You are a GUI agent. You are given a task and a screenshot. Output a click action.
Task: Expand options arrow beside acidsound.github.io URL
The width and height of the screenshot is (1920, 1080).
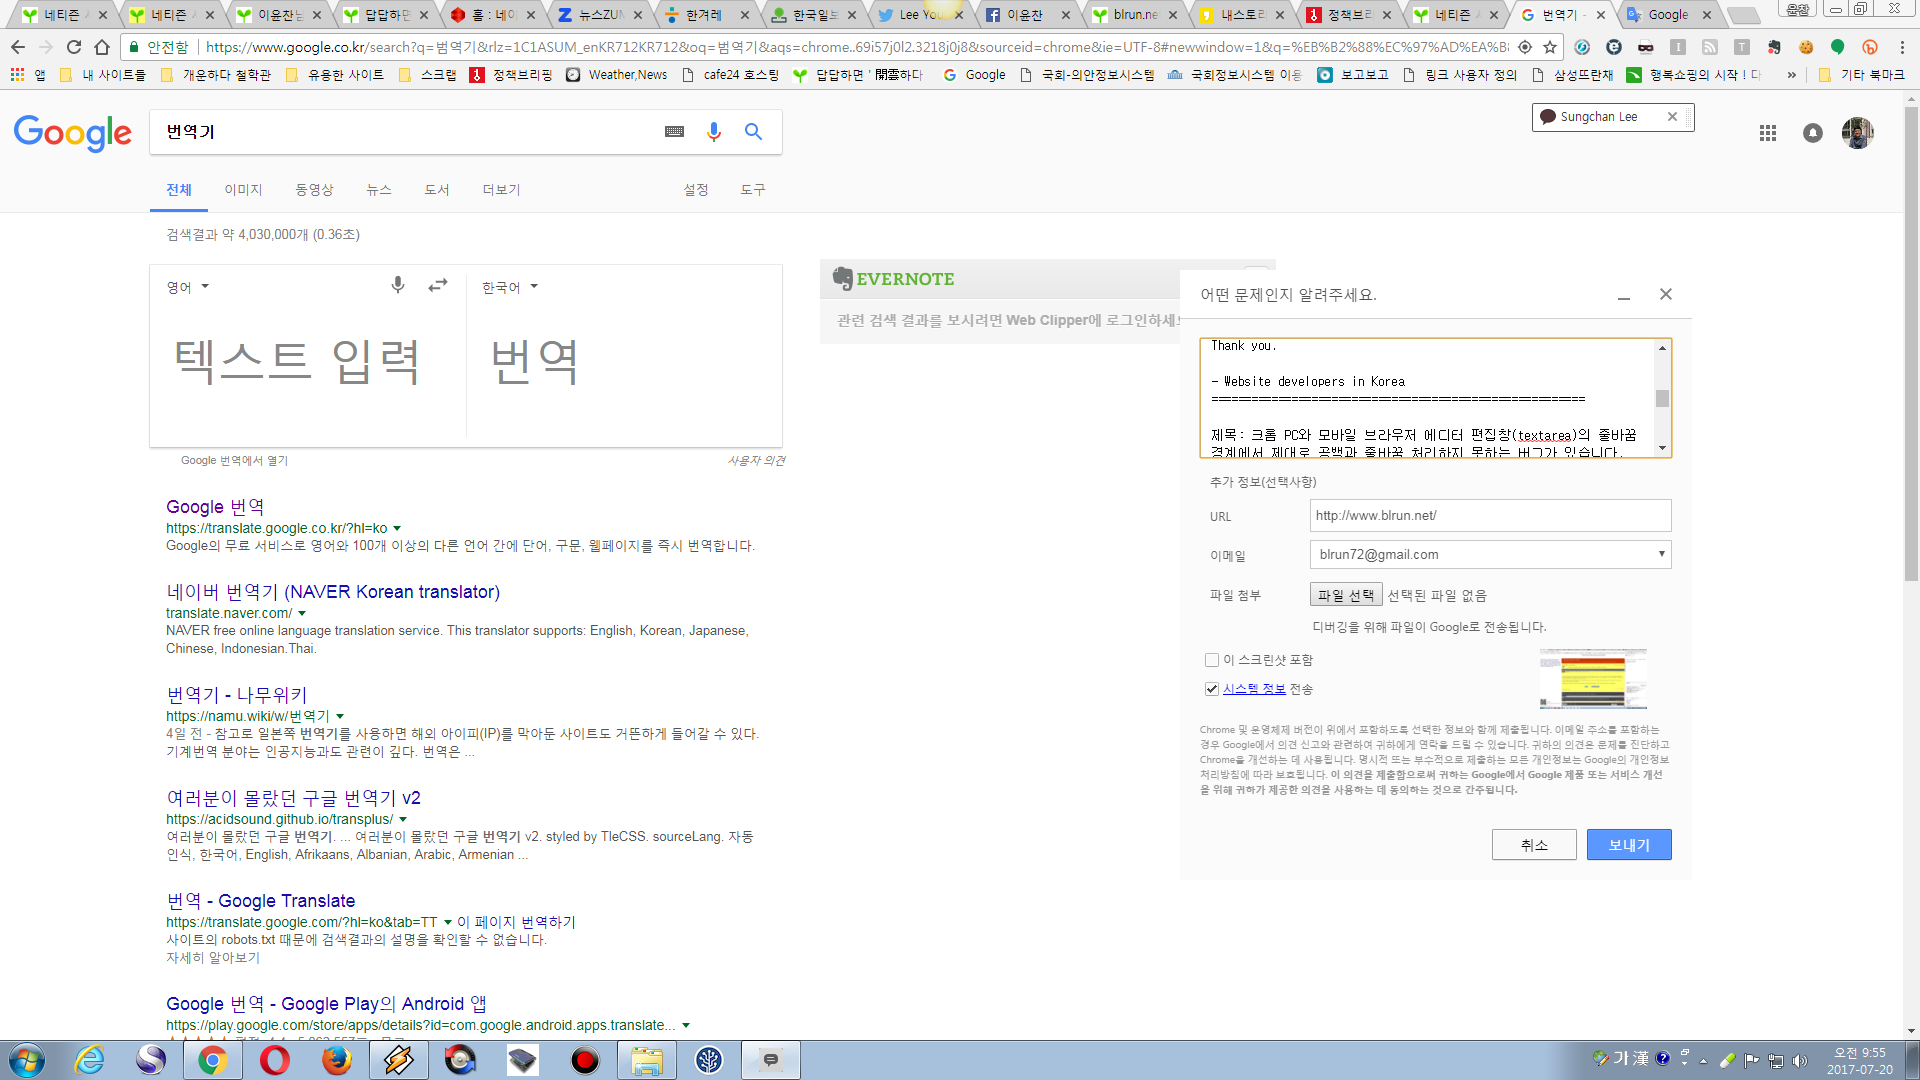click(x=403, y=819)
